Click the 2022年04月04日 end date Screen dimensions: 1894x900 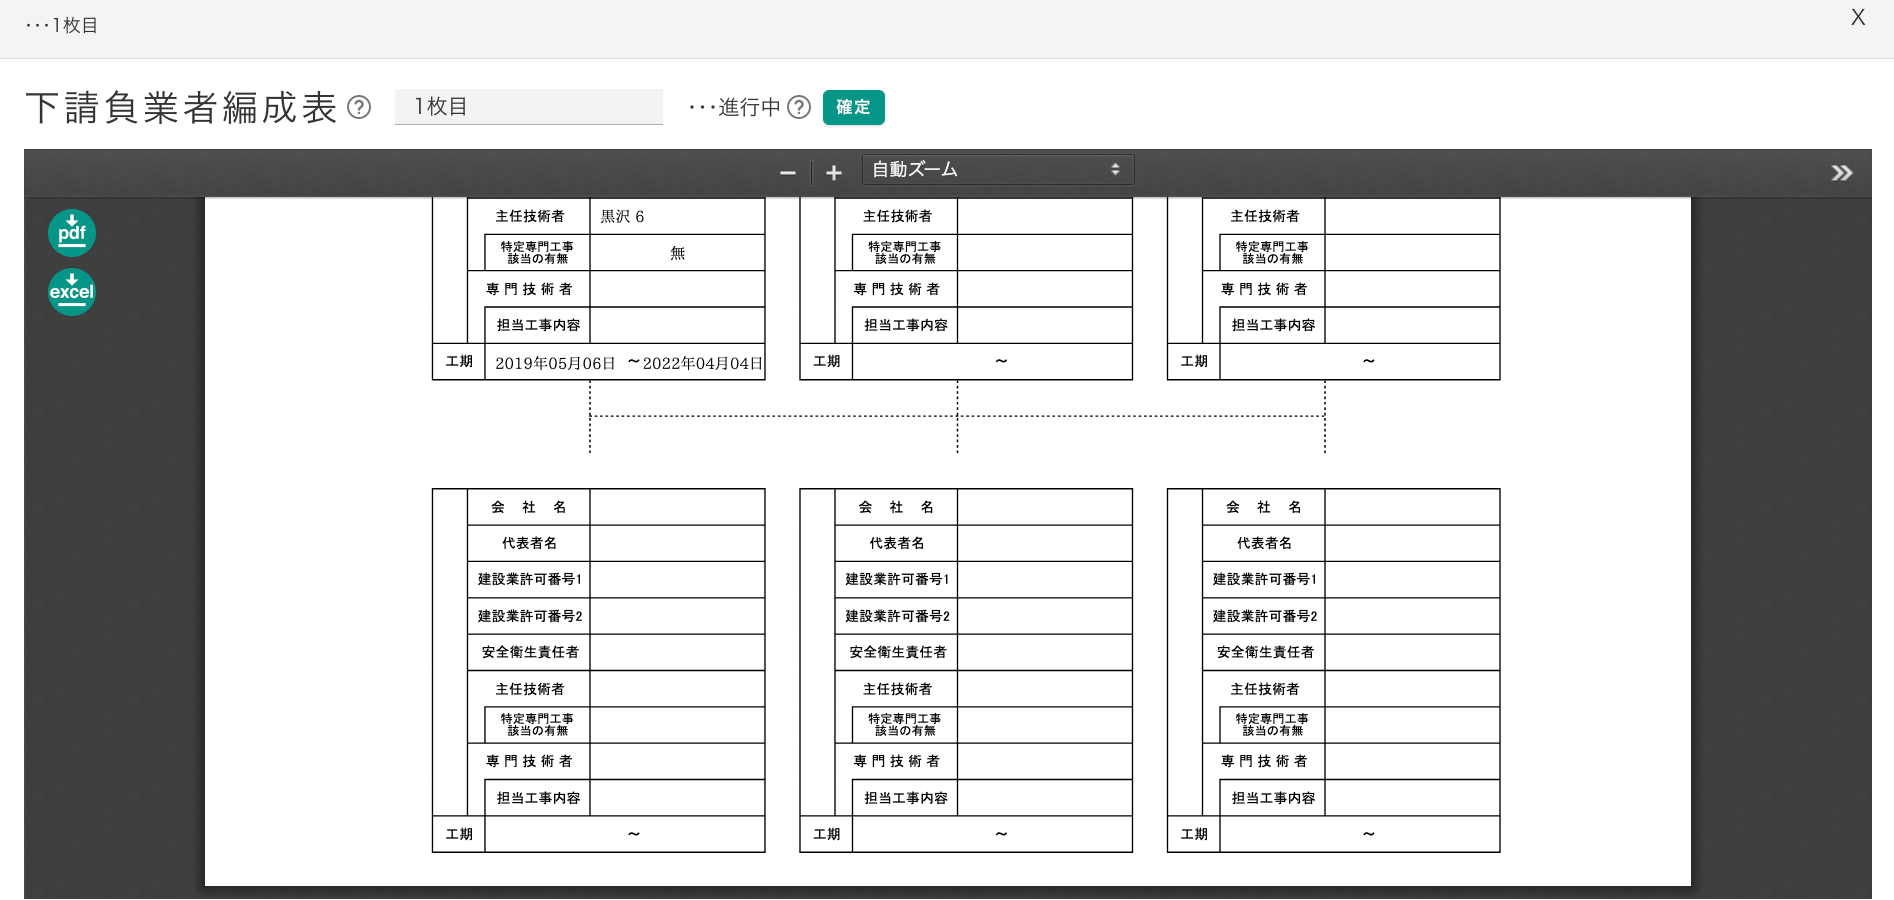click(x=702, y=363)
